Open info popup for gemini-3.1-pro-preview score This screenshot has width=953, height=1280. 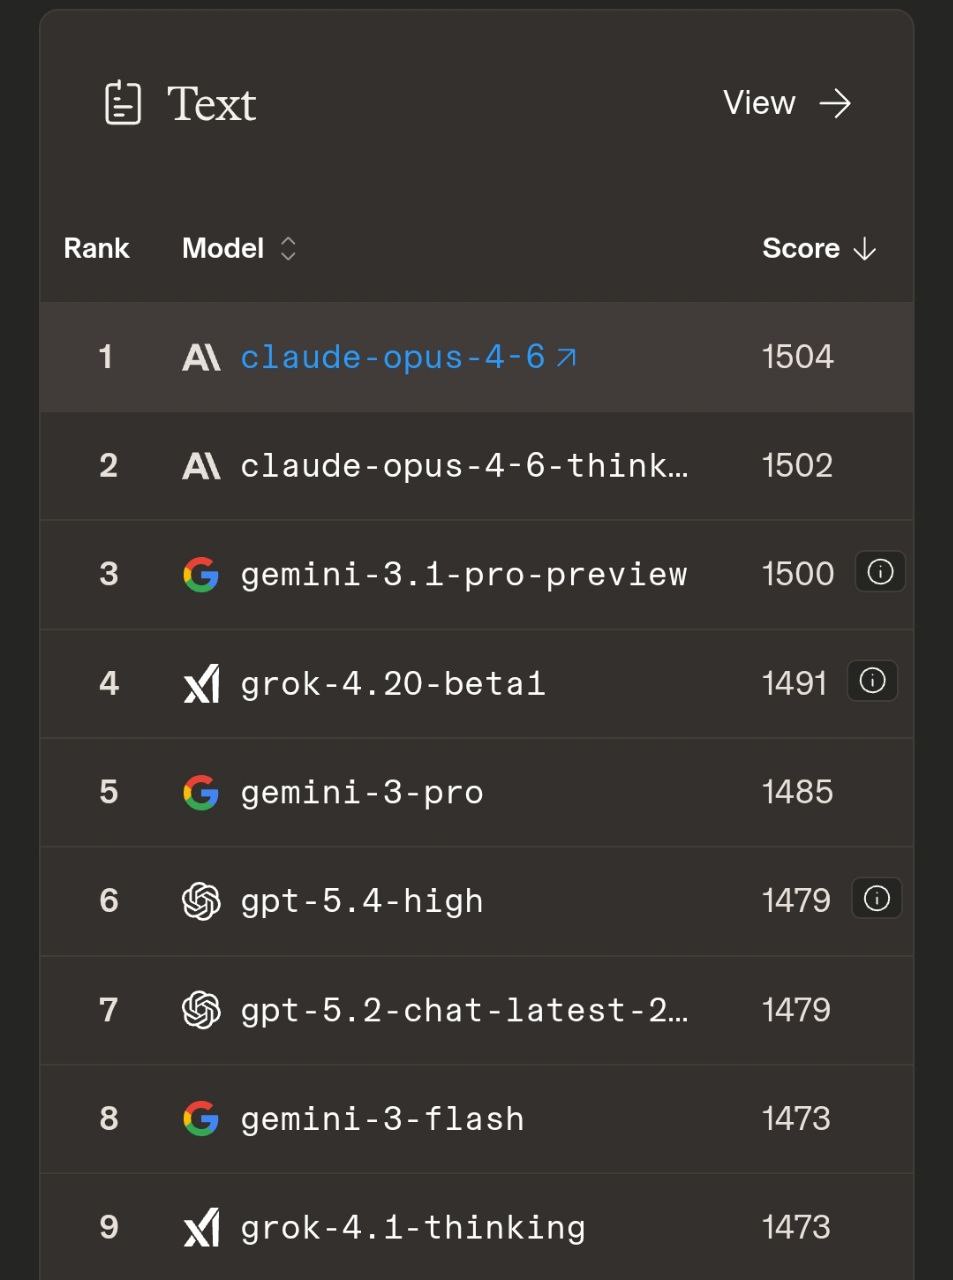pos(879,572)
